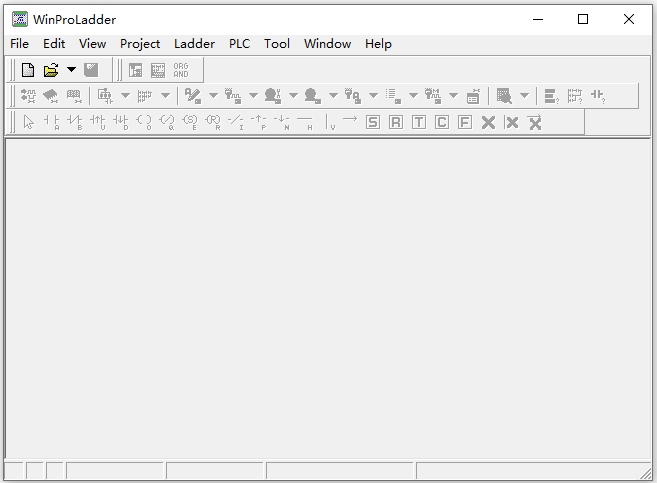657x483 pixels.
Task: Expand dropdown beside the list lines icon
Action: point(413,96)
